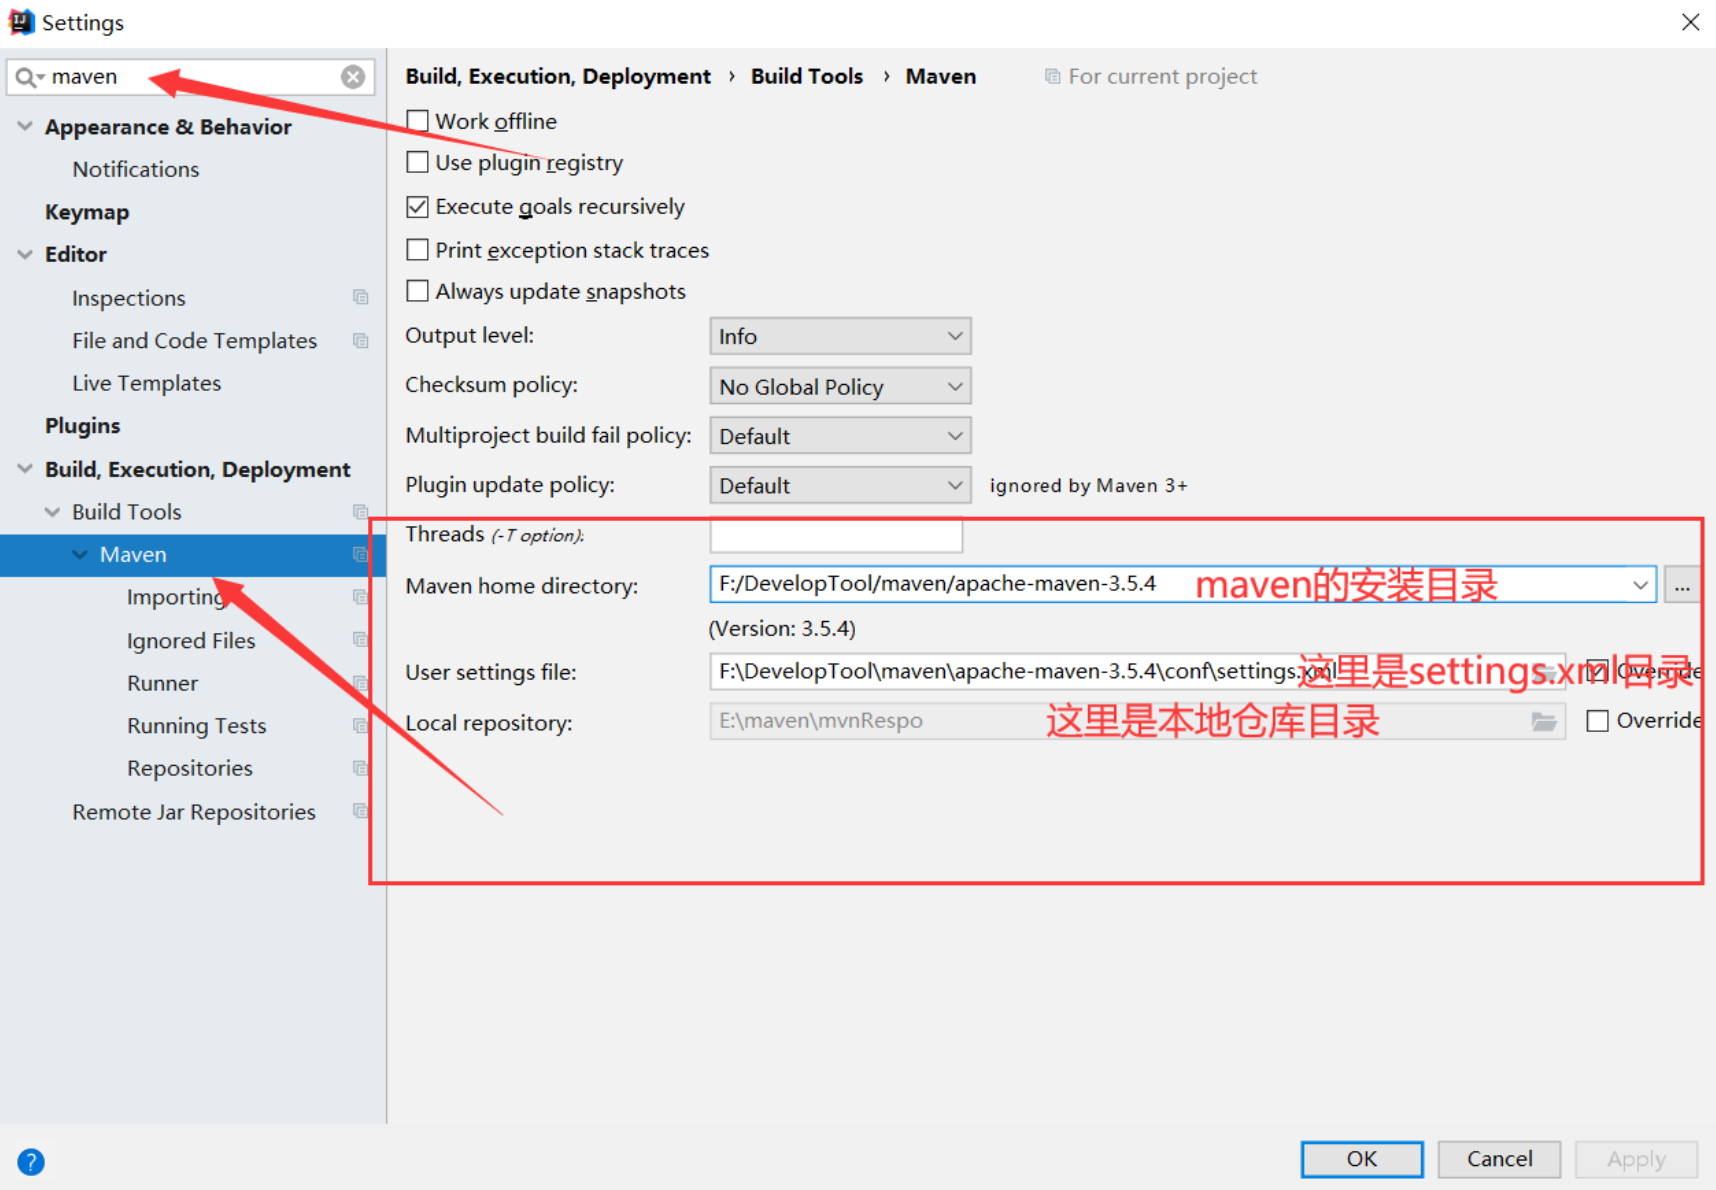This screenshot has width=1716, height=1190.
Task: Click the project-level icon beside File and Code Templates
Action: point(361,340)
